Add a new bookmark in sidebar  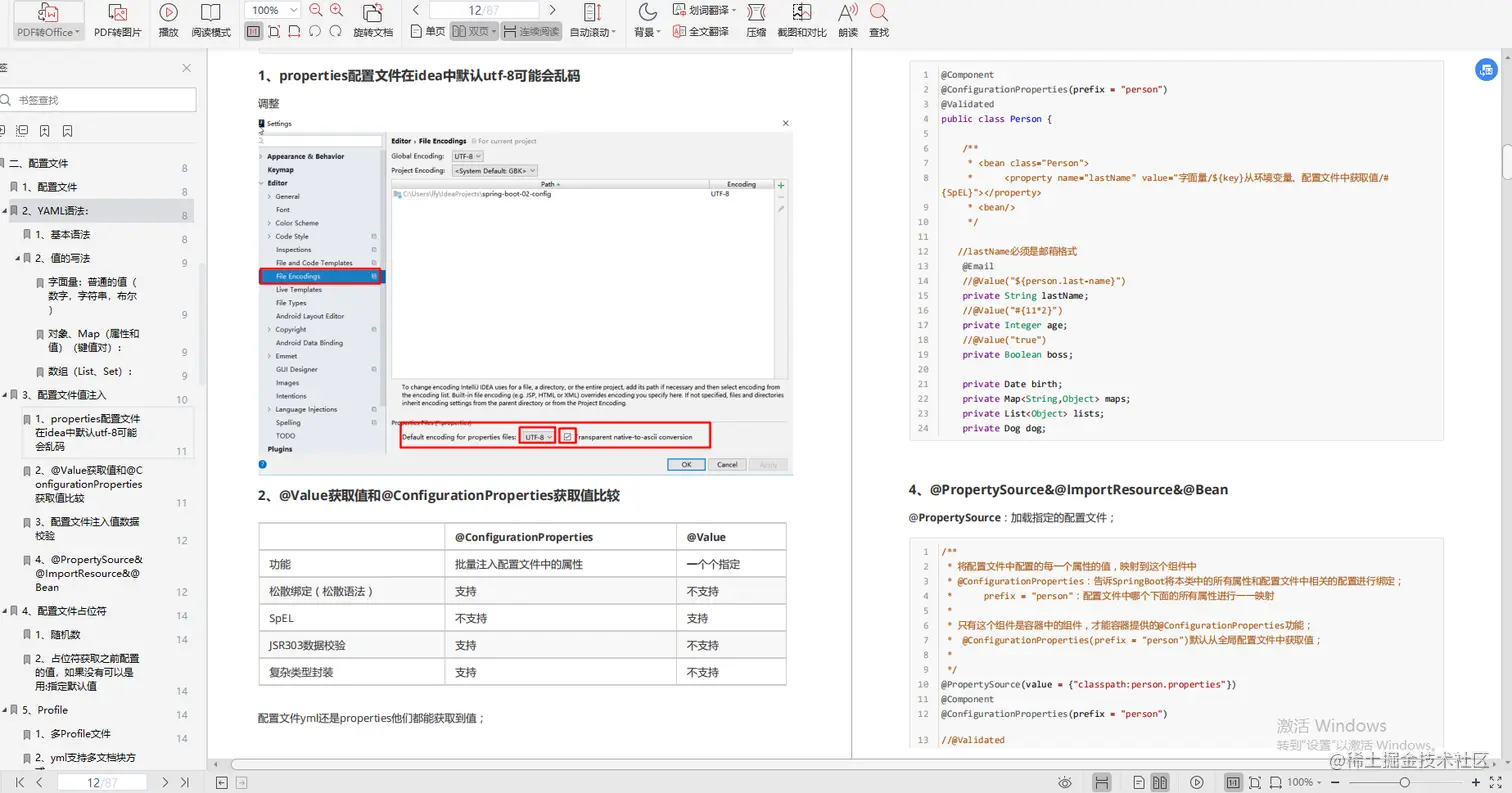pos(46,131)
